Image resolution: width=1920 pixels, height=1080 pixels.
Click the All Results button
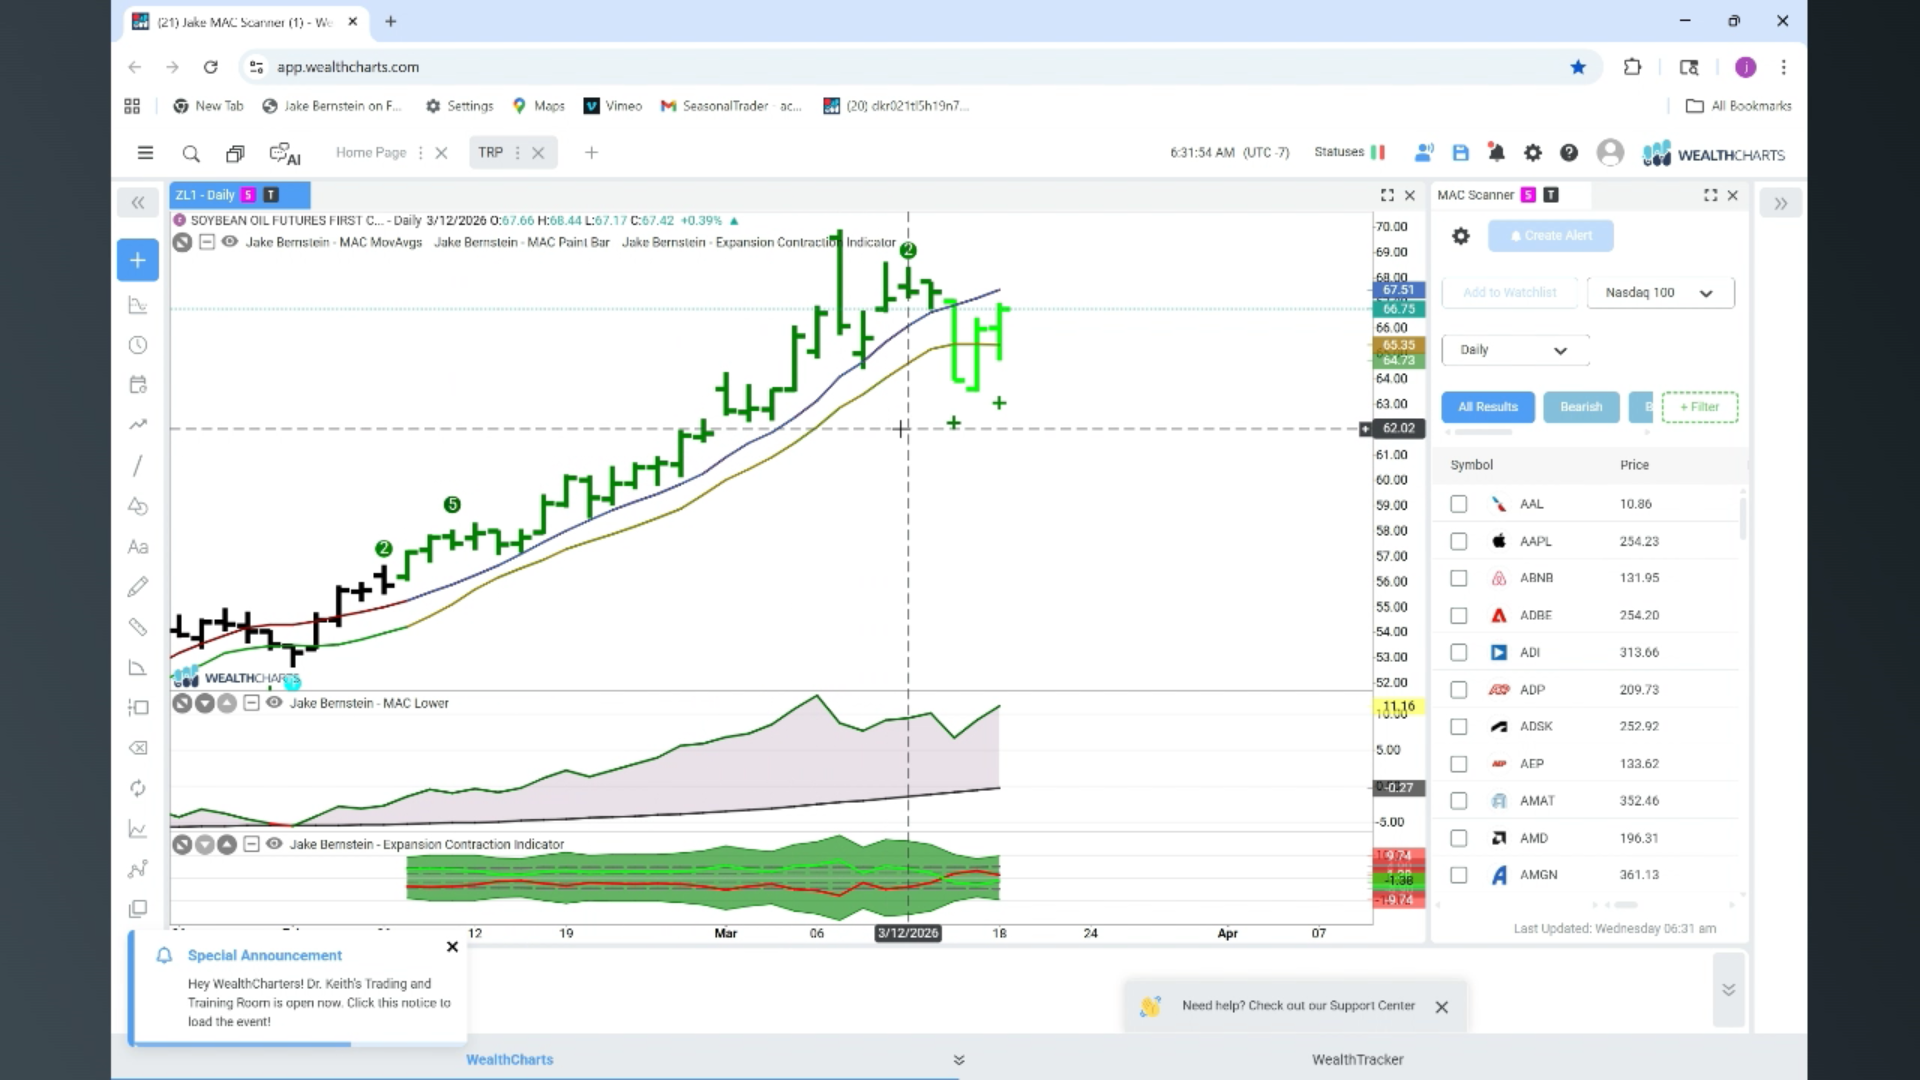(1488, 407)
